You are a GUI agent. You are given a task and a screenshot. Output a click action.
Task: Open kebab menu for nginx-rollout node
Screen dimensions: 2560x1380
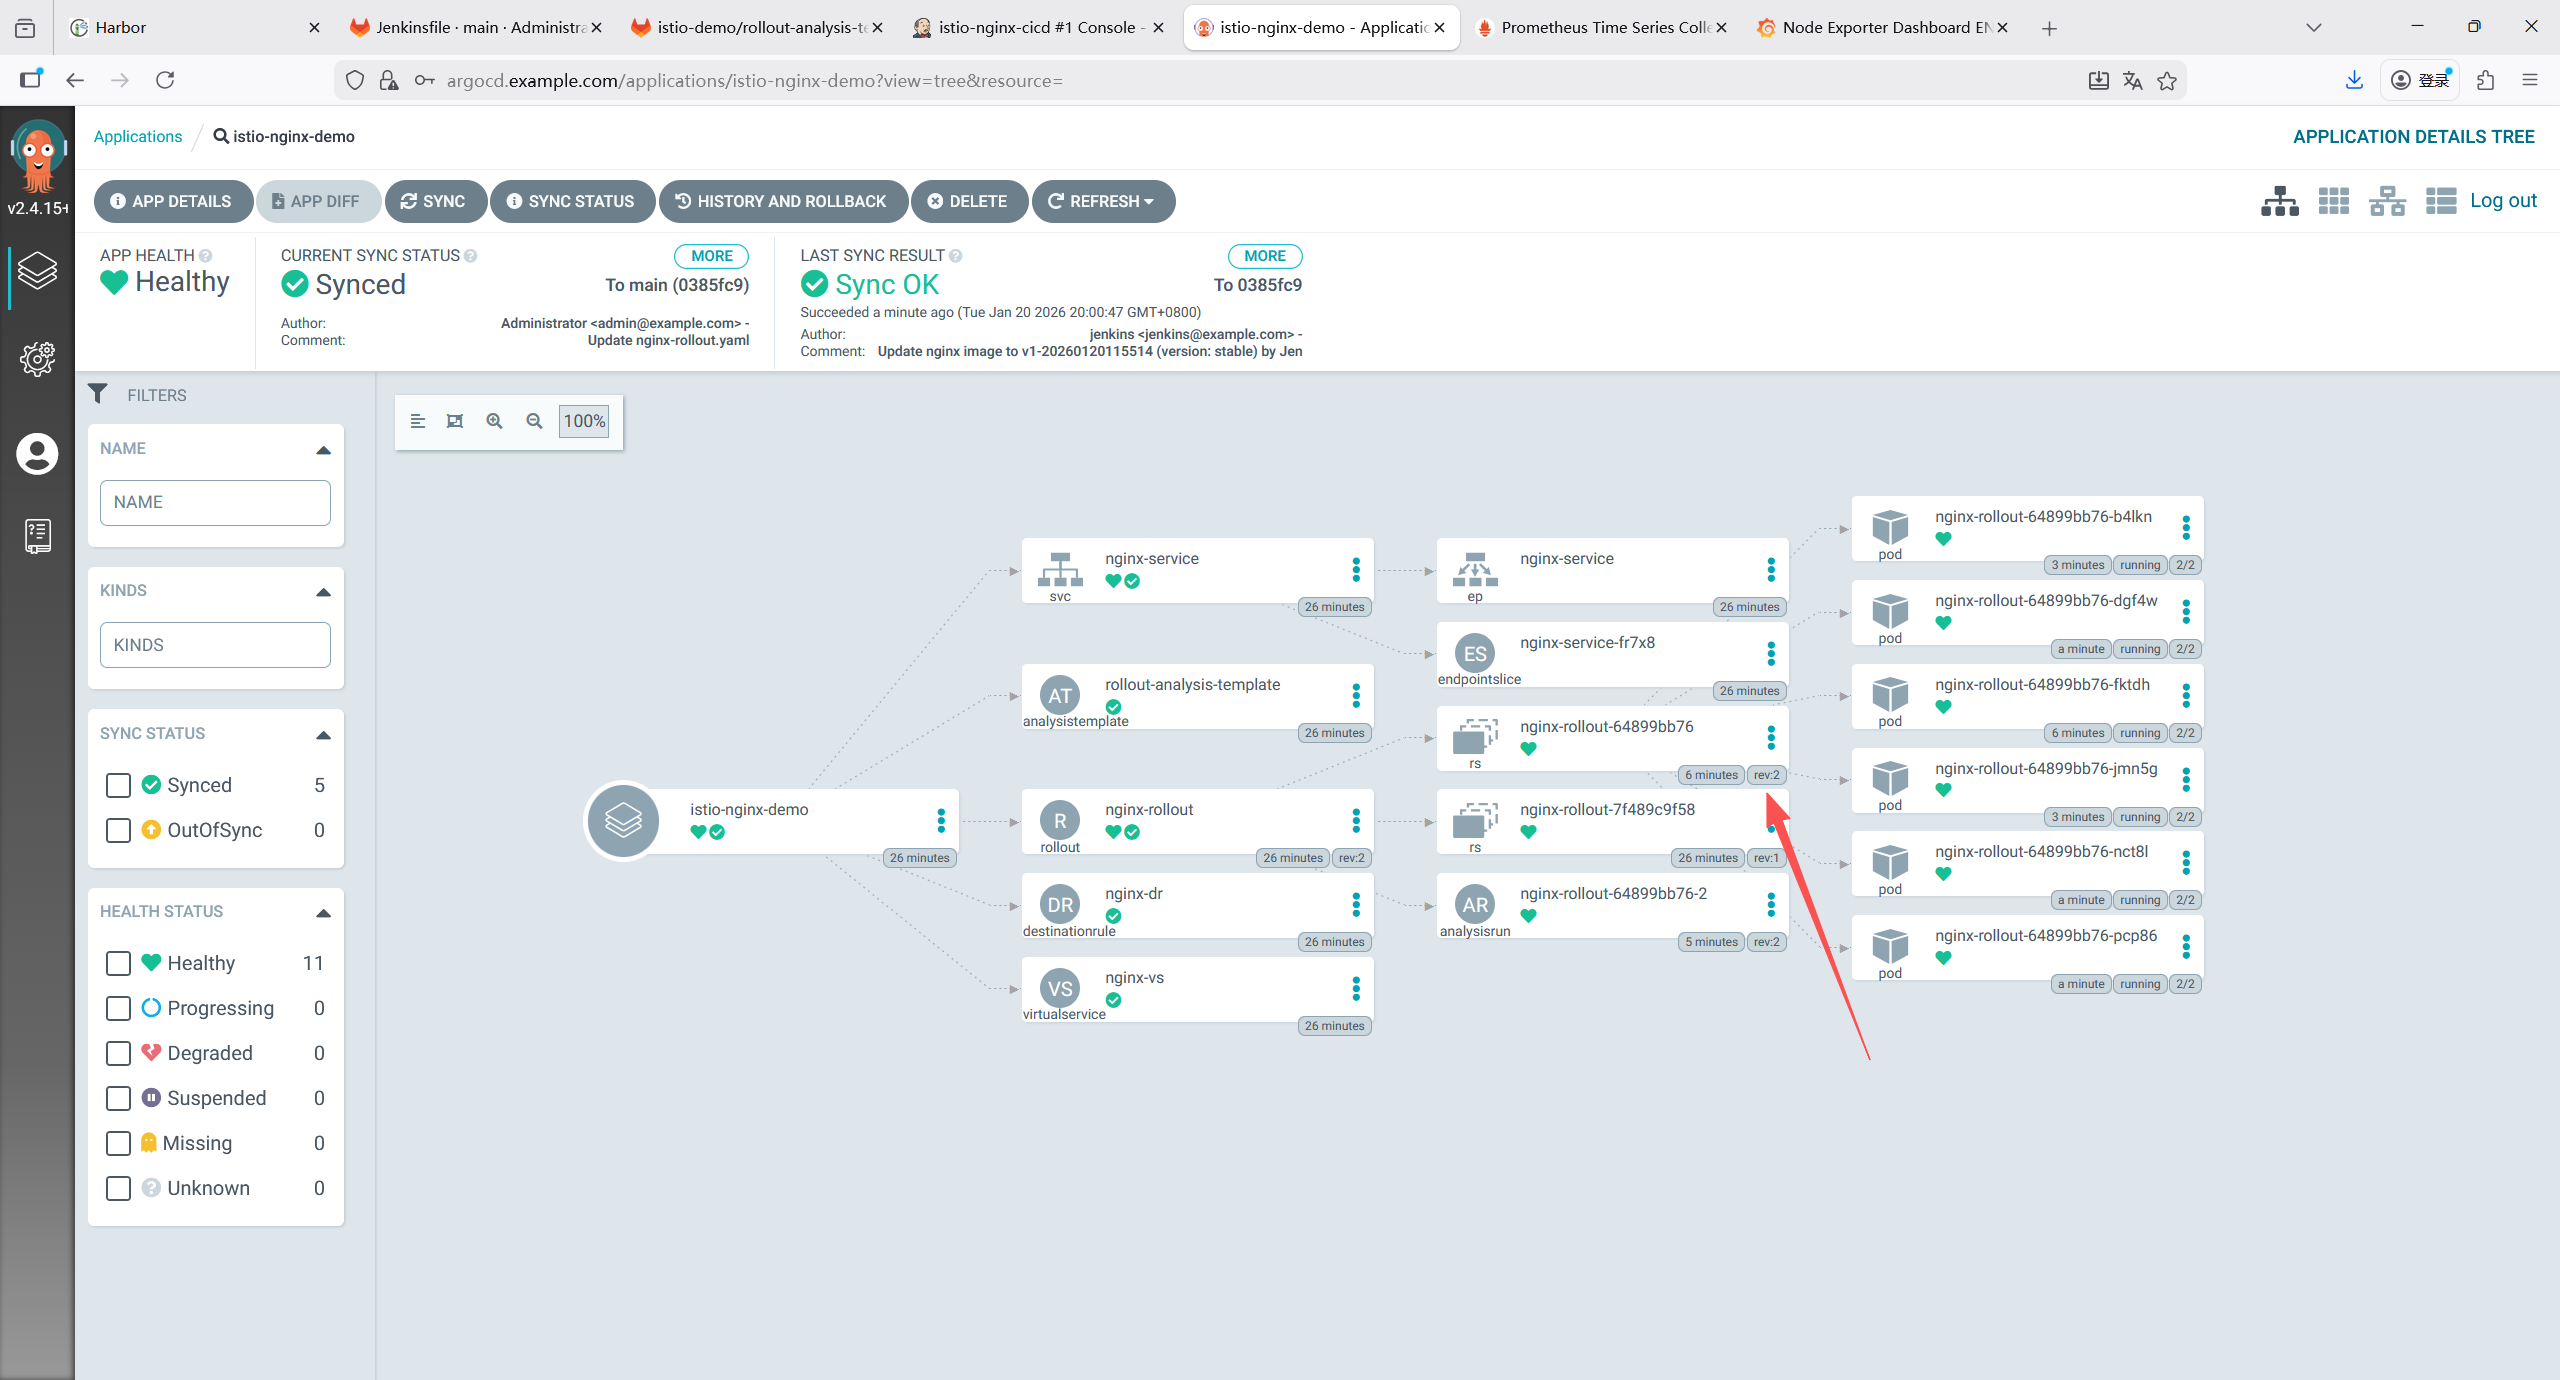click(x=1356, y=821)
